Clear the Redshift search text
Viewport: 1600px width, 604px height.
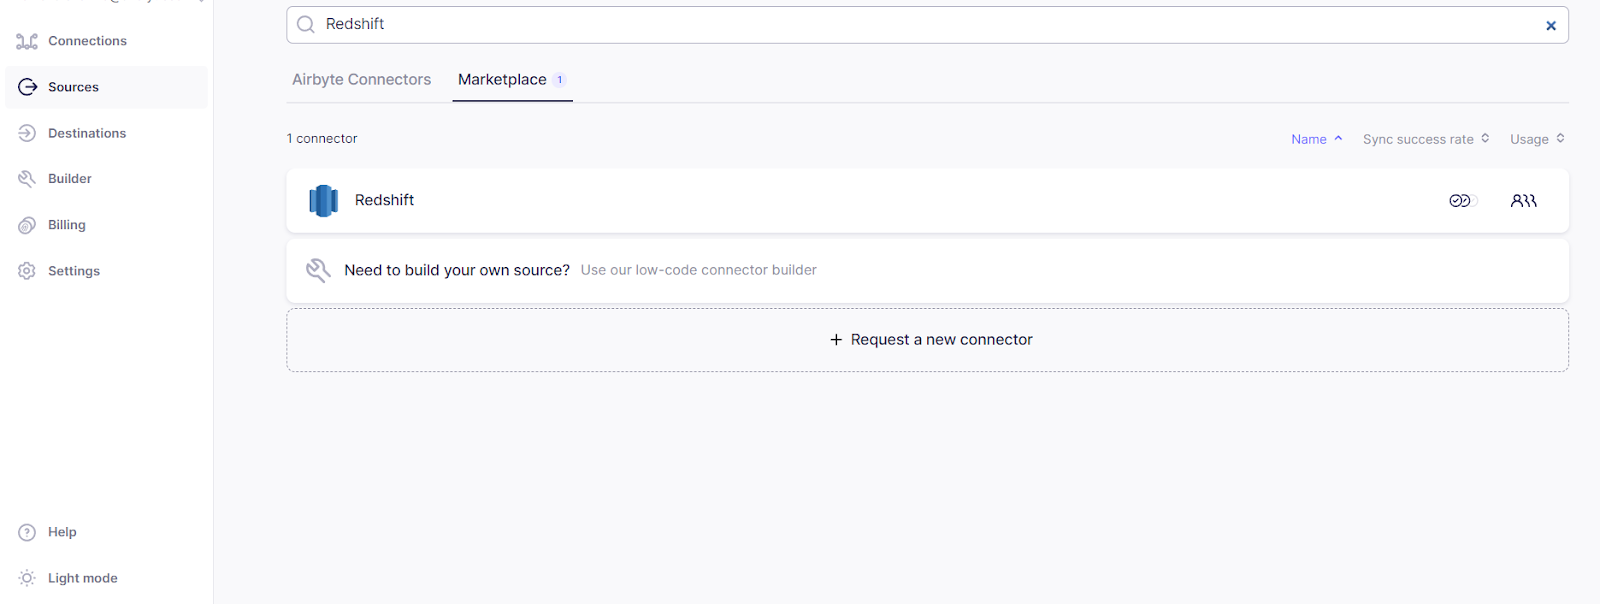[x=1551, y=26]
